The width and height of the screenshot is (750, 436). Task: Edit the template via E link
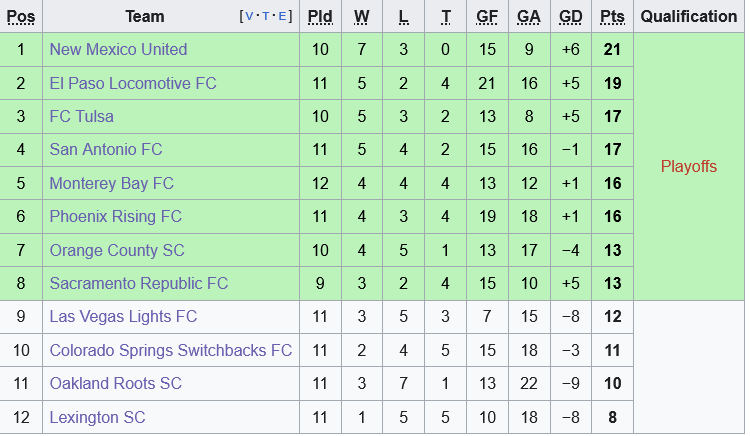coord(283,17)
